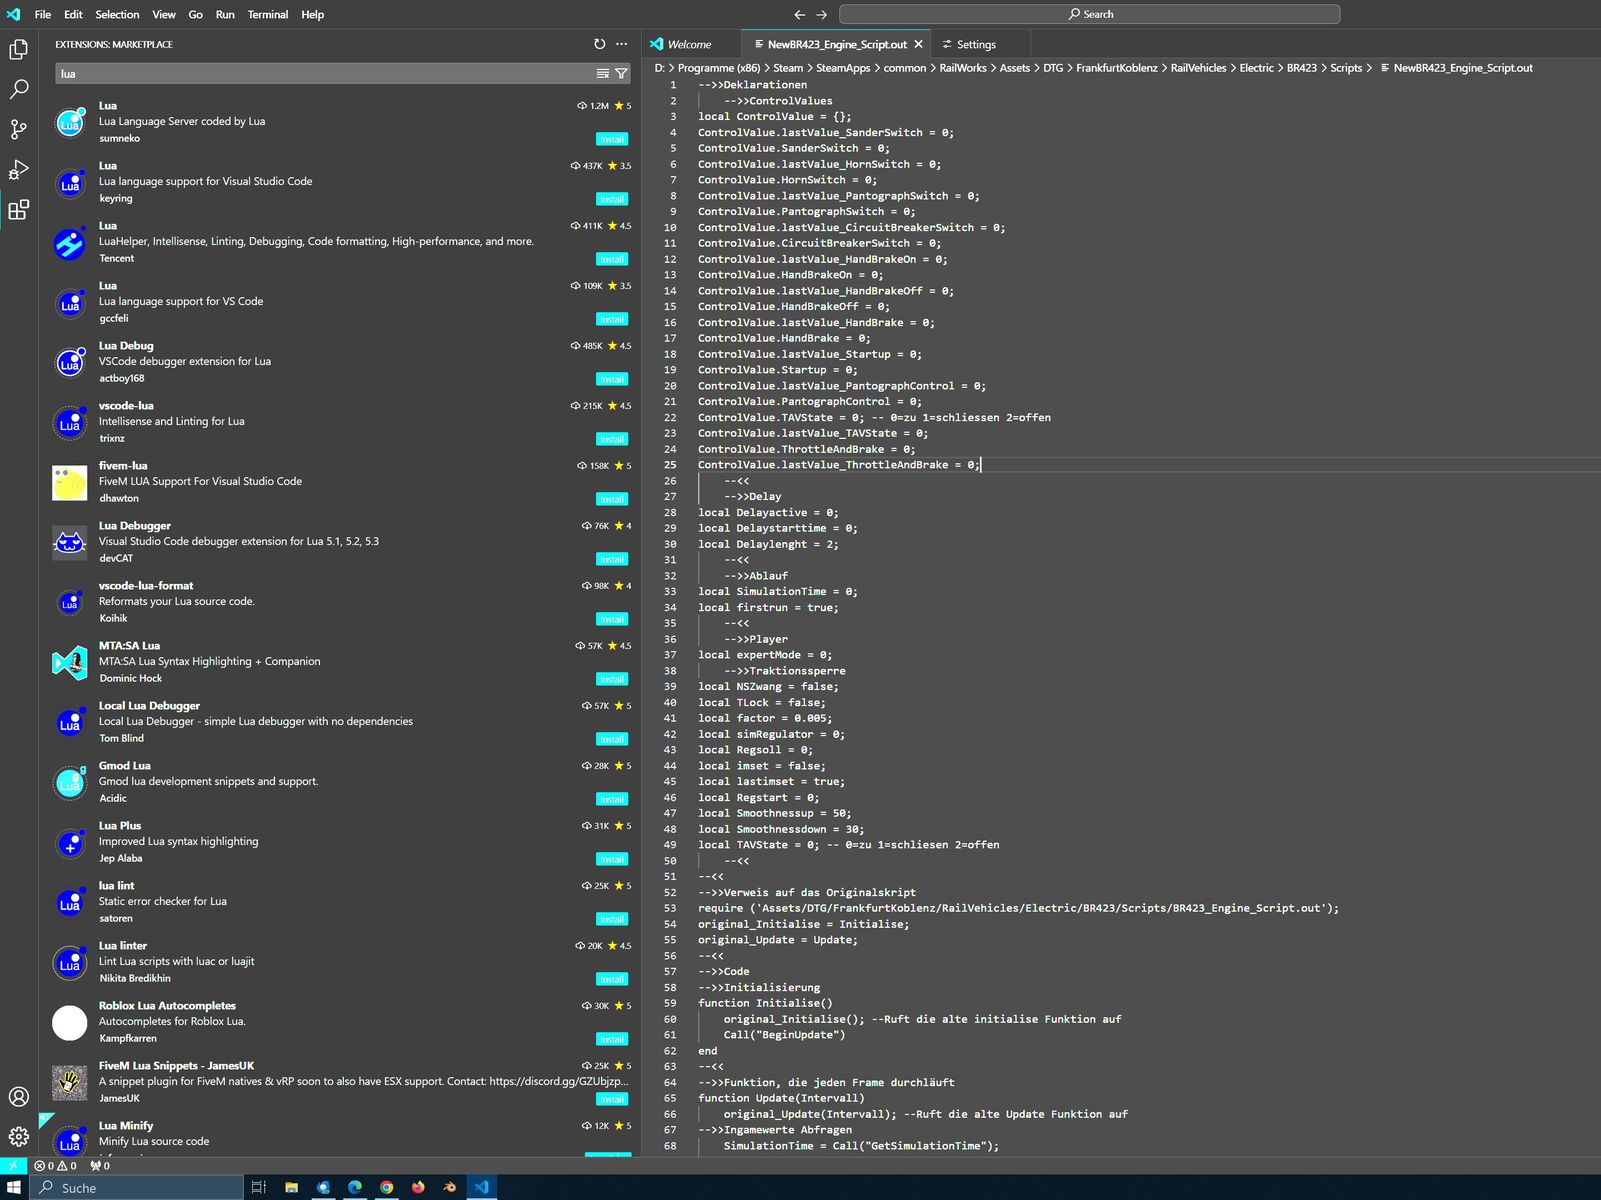The image size is (1601, 1200).
Task: Select the Extensions view icon
Action: pos(19,210)
